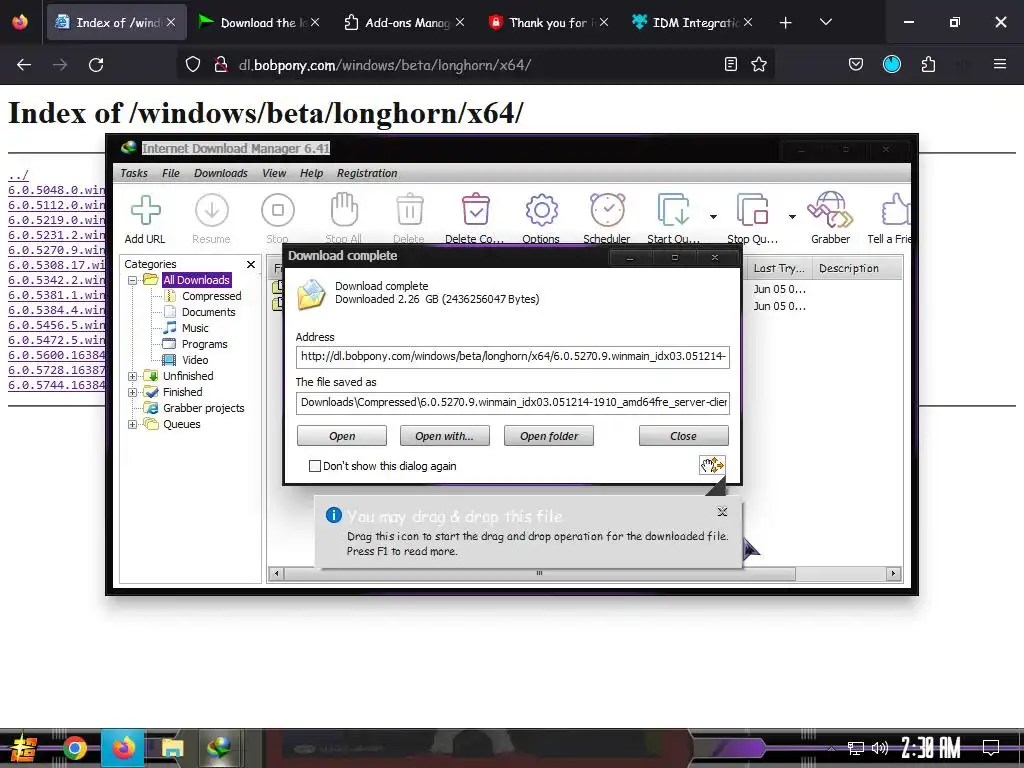Click the Open folder button
The height and width of the screenshot is (768, 1024).
549,436
